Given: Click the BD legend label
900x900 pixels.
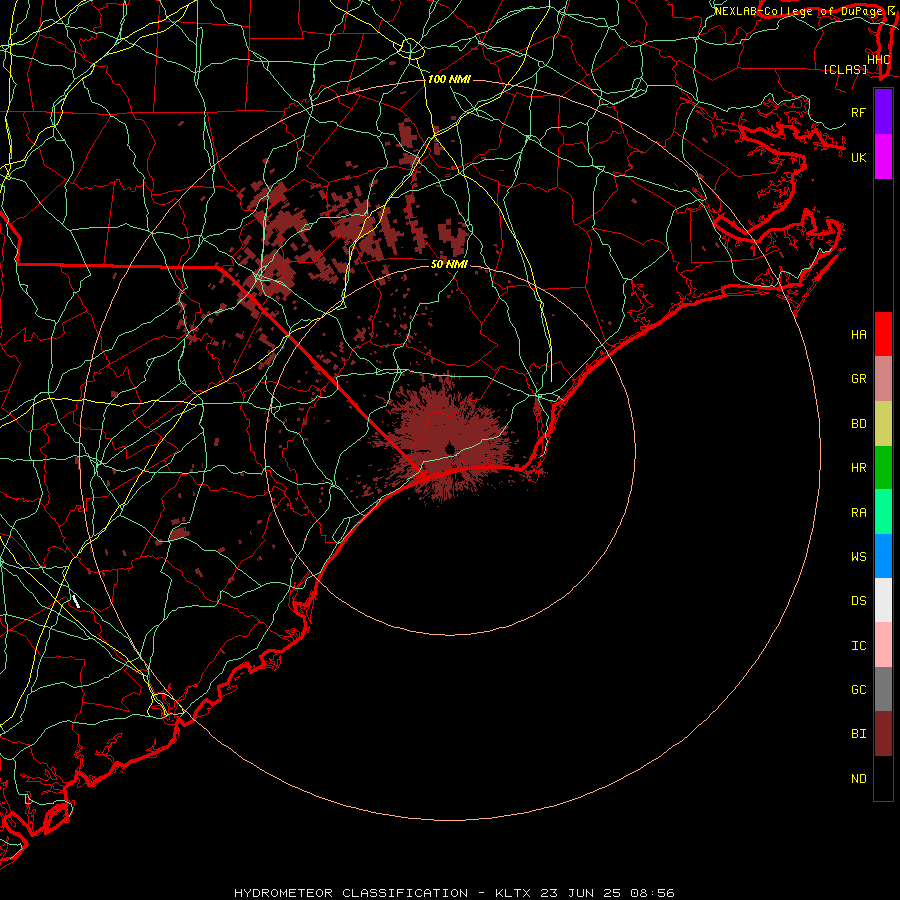Looking at the screenshot, I should point(858,424).
